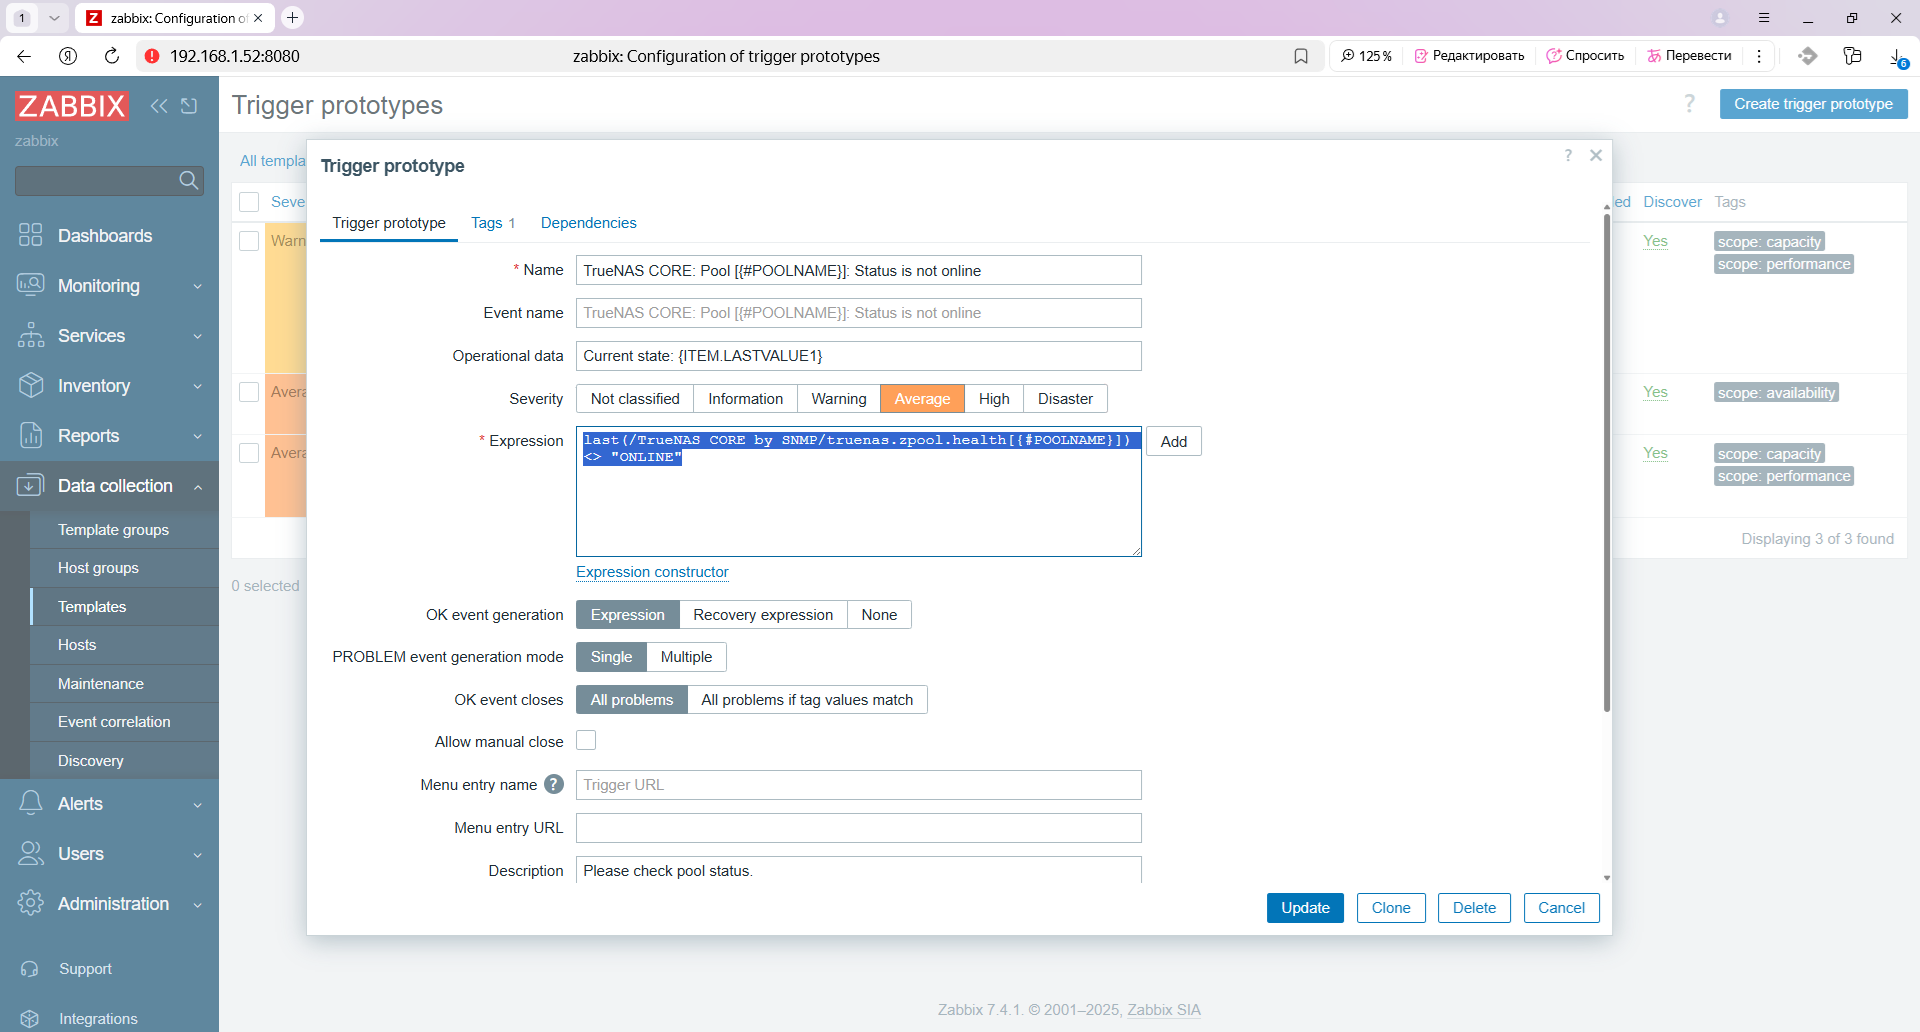1920x1032 pixels.
Task: Switch to the Tags tab
Action: click(x=493, y=223)
